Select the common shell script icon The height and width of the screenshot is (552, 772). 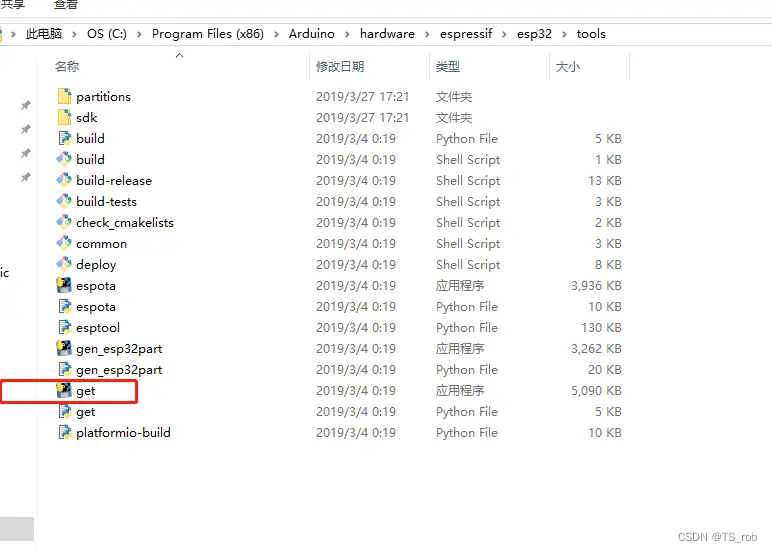64,243
